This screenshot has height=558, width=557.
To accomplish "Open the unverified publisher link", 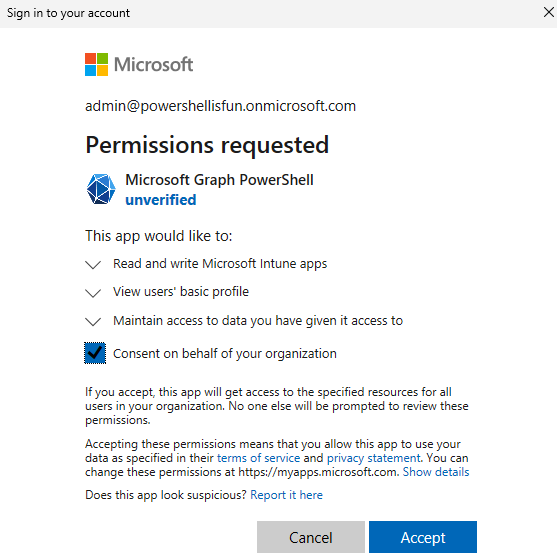I will 161,200.
